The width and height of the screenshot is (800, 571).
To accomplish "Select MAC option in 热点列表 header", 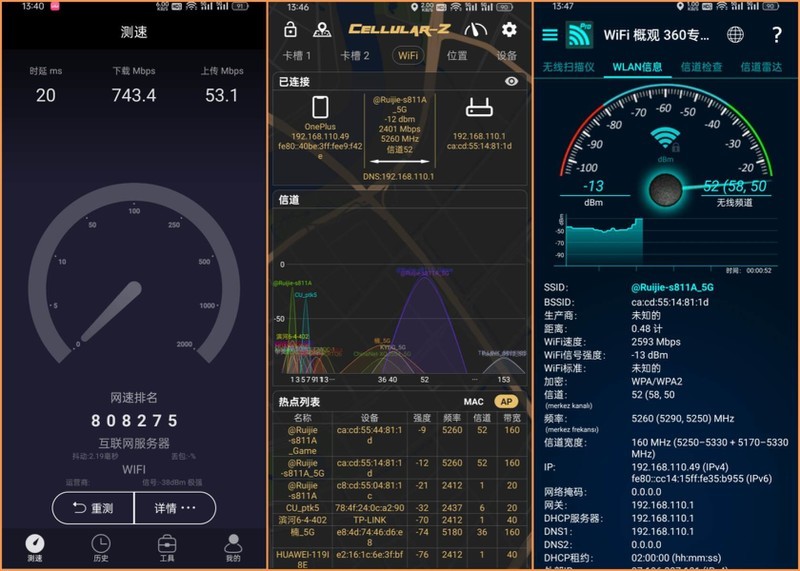I will (473, 402).
